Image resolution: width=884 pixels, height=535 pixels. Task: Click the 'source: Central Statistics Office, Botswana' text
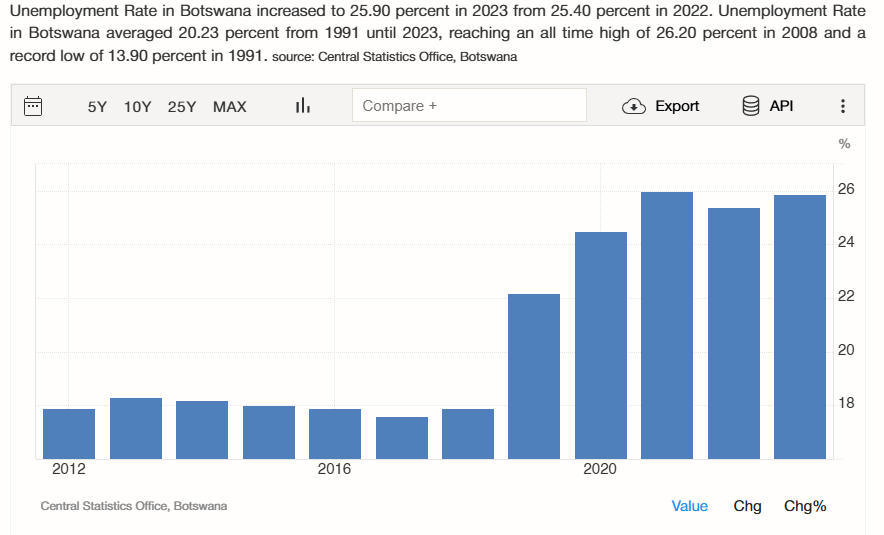click(395, 57)
